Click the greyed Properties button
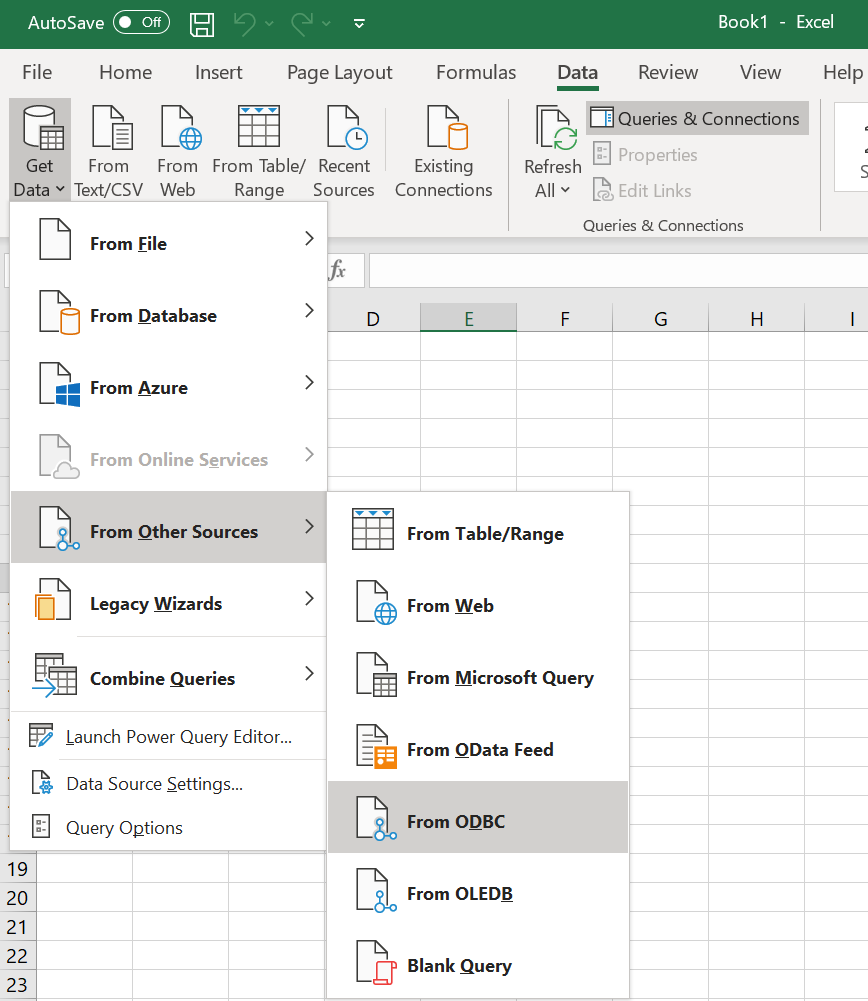868x1001 pixels. point(645,154)
